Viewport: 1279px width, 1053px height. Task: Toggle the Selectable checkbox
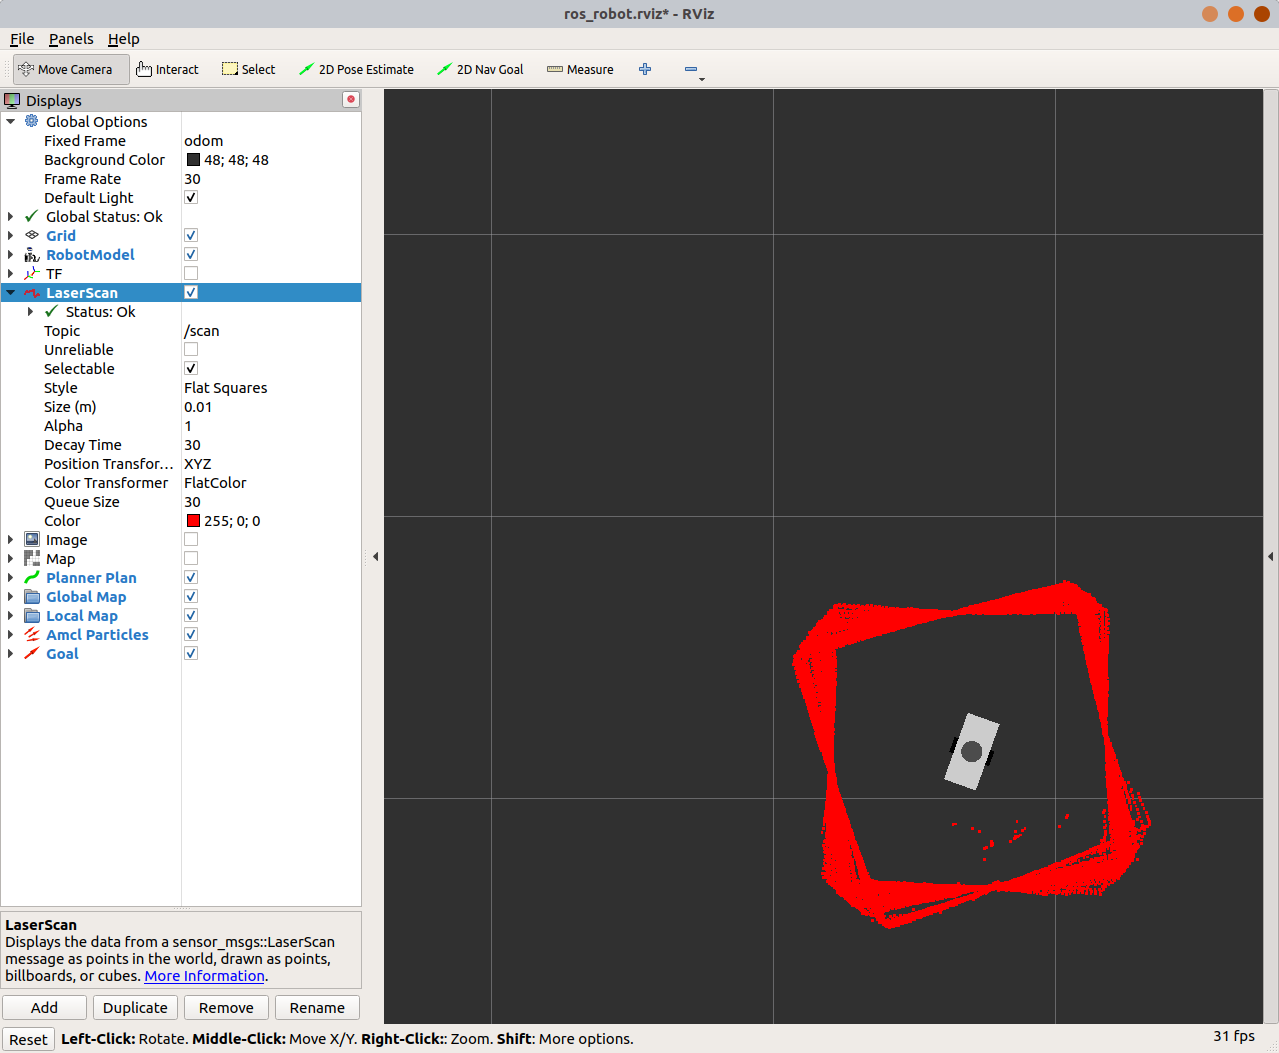click(191, 368)
